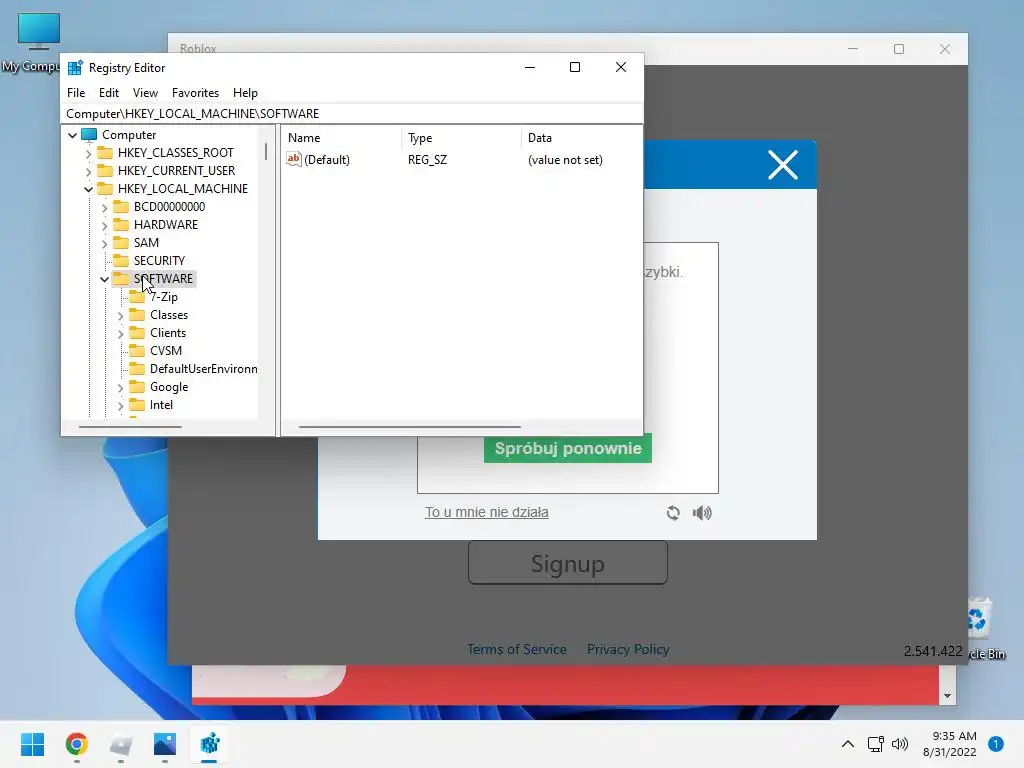Select the CVSM key
The width and height of the screenshot is (1024, 768).
coord(166,351)
